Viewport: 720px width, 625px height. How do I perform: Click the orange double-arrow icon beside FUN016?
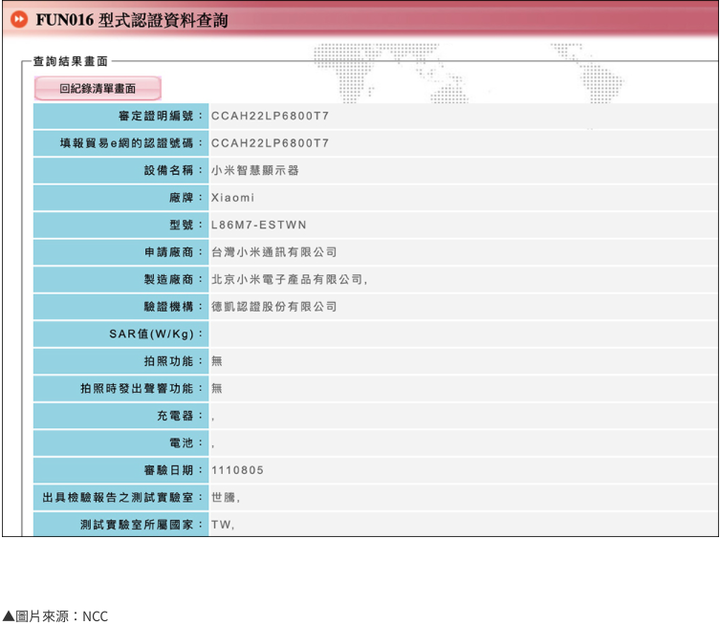coord(19,19)
